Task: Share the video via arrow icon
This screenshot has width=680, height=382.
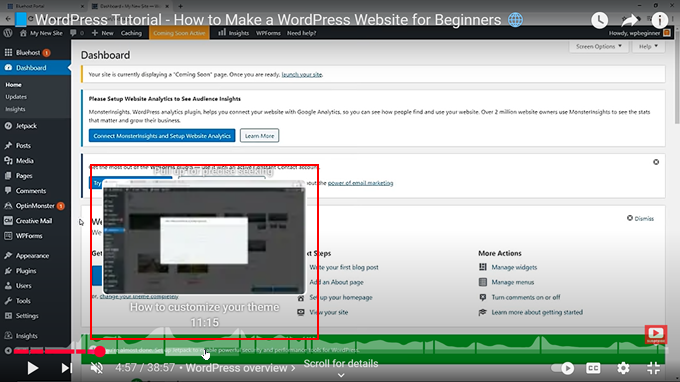Action: 629,20
